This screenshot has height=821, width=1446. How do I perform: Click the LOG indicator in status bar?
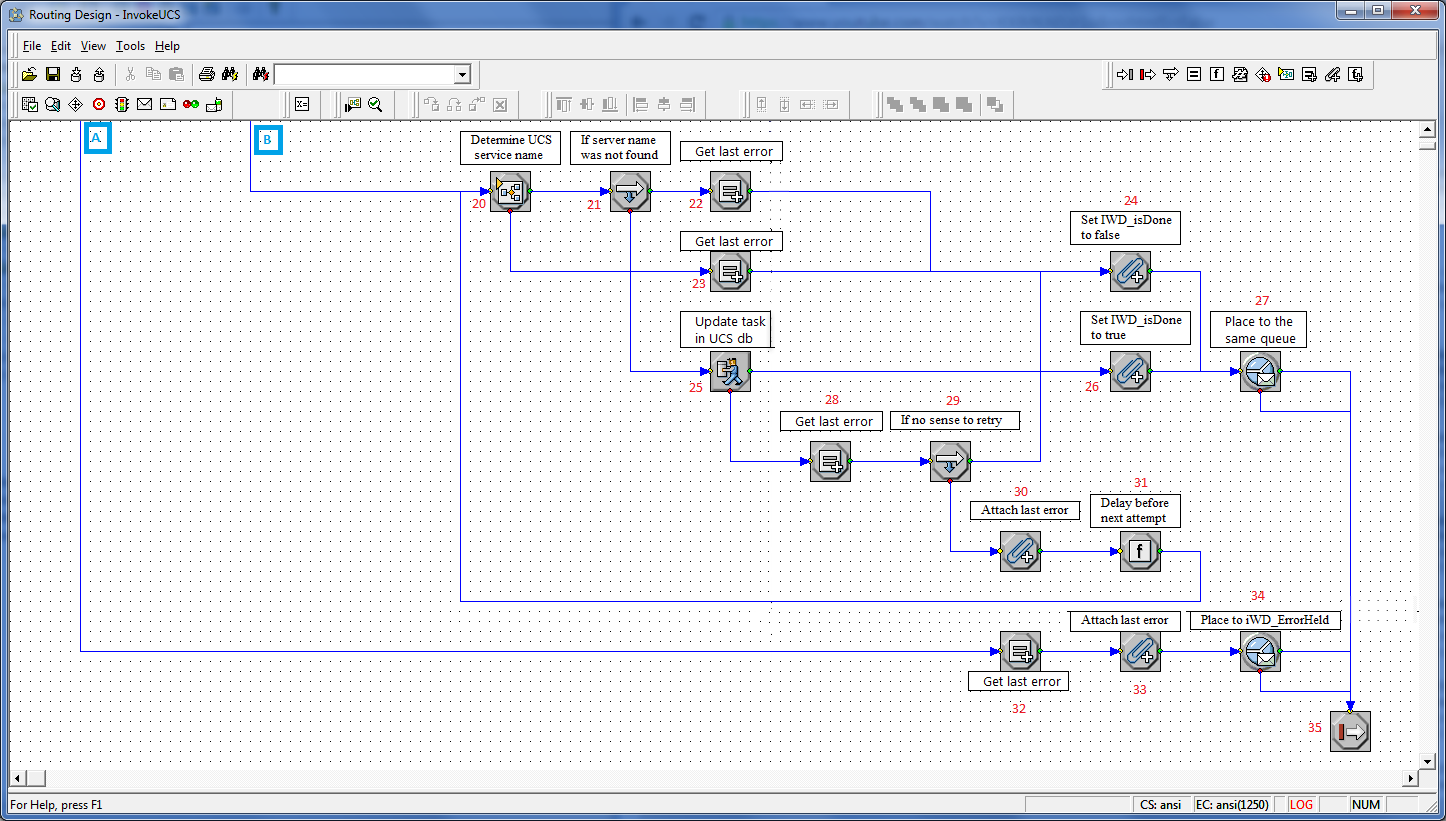[1301, 804]
